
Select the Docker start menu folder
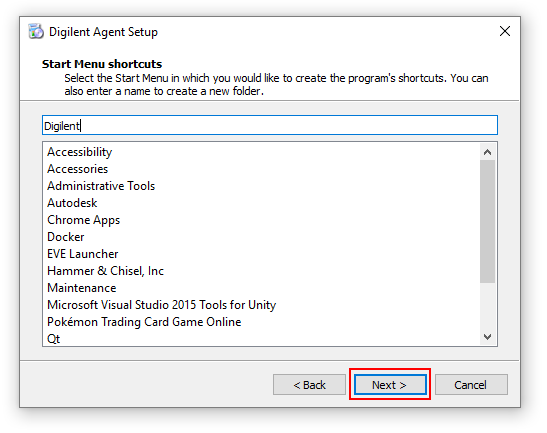66,237
